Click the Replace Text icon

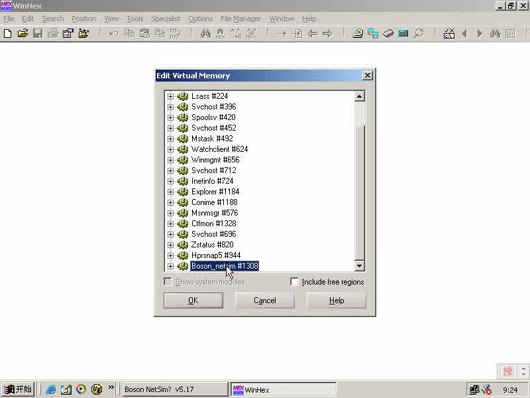pos(236,33)
